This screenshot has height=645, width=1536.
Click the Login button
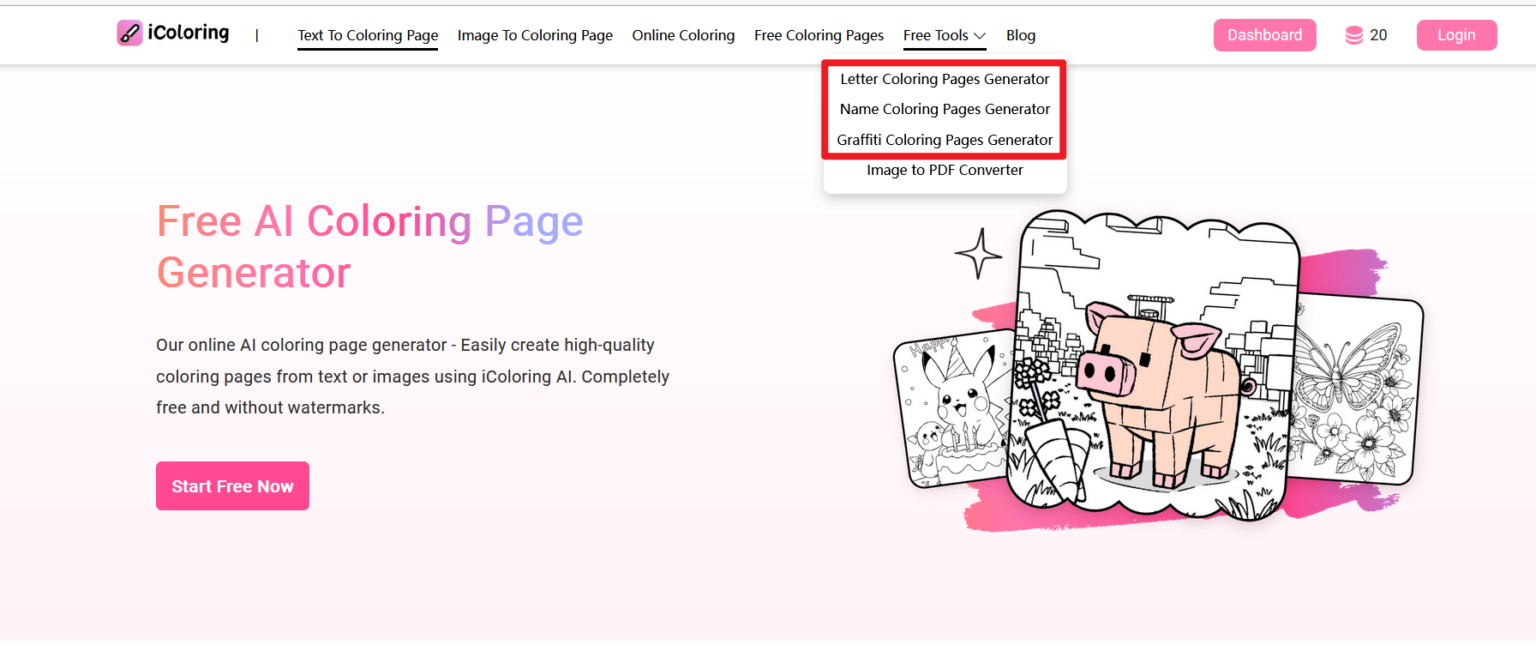pos(1456,34)
